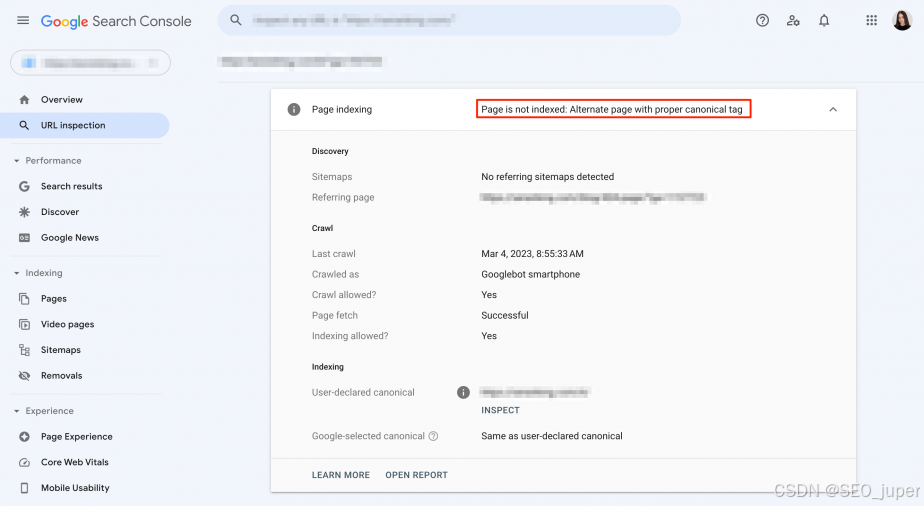Click the blurred user-declared canonical URL
The image size is (924, 506).
click(535, 392)
